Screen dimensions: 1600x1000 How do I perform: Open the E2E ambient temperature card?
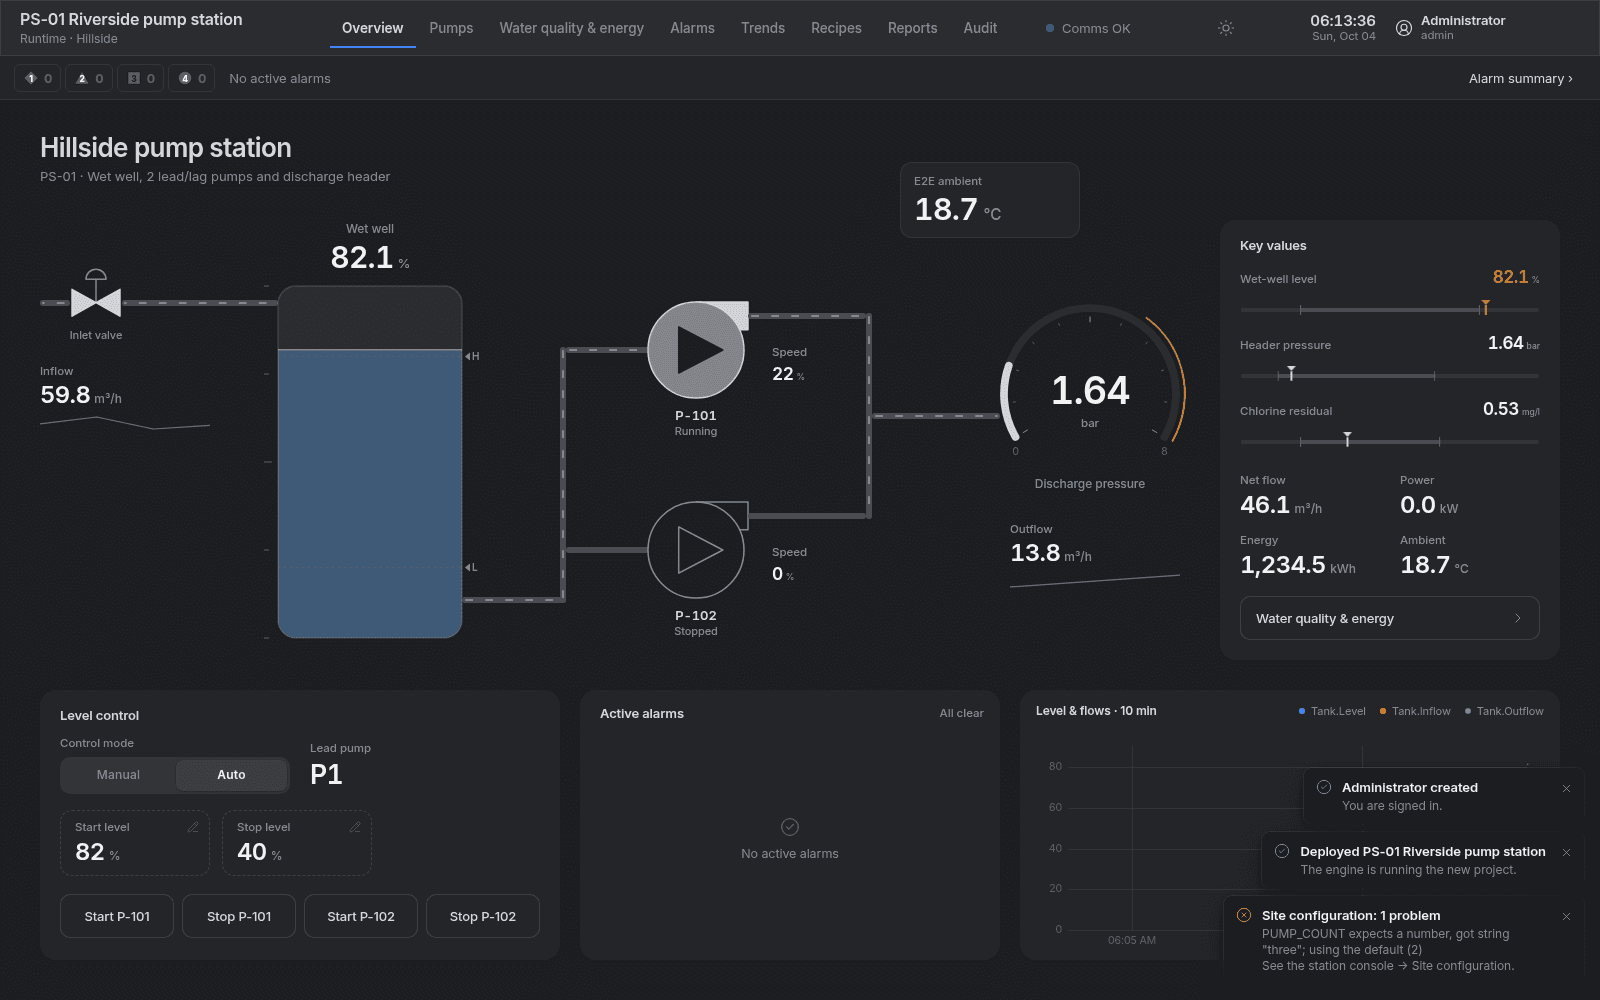[x=990, y=200]
